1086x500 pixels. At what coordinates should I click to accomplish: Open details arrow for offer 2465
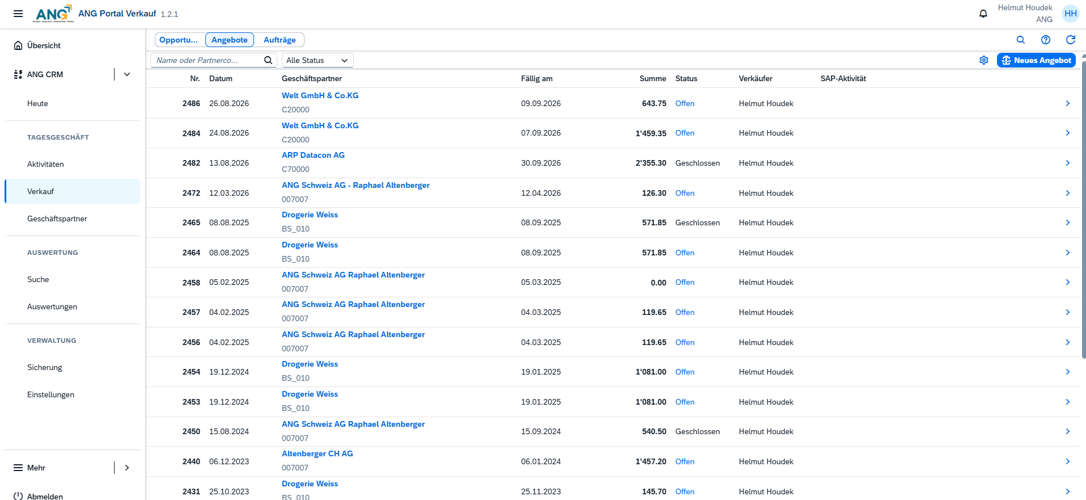pyautogui.click(x=1067, y=222)
